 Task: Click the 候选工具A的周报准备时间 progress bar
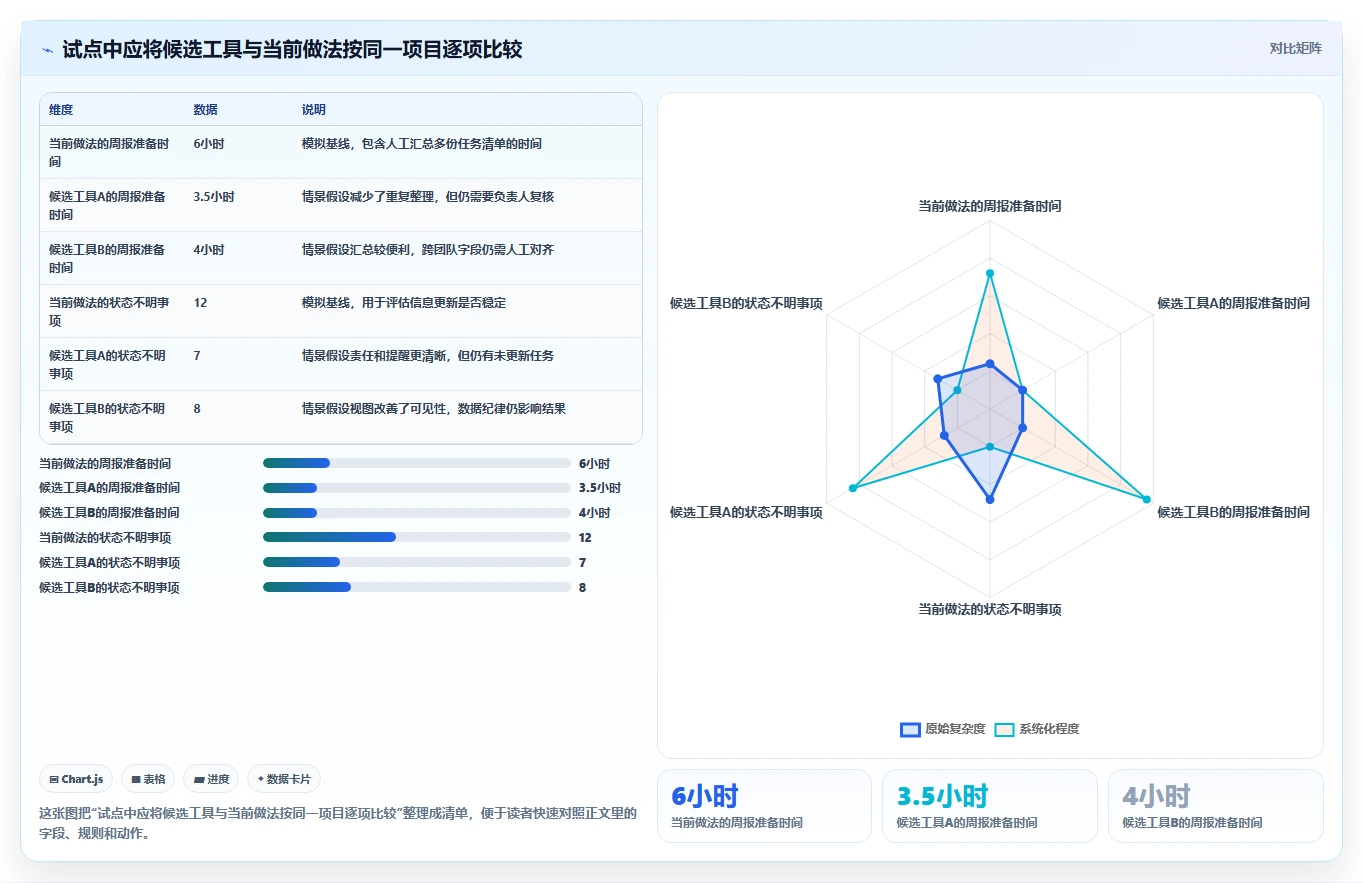(x=416, y=488)
